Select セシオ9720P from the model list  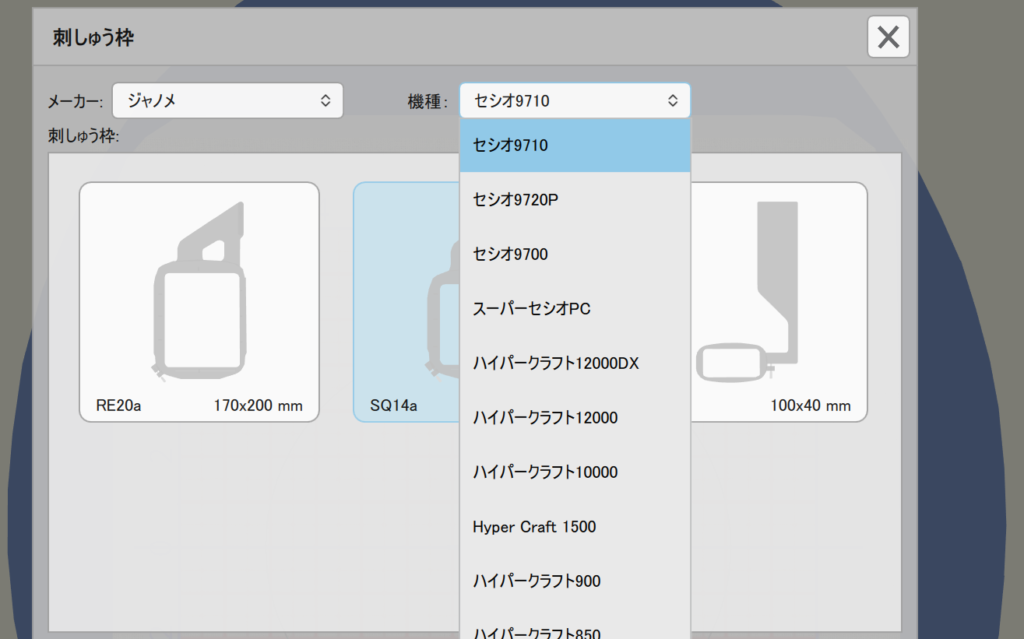[x=575, y=200]
